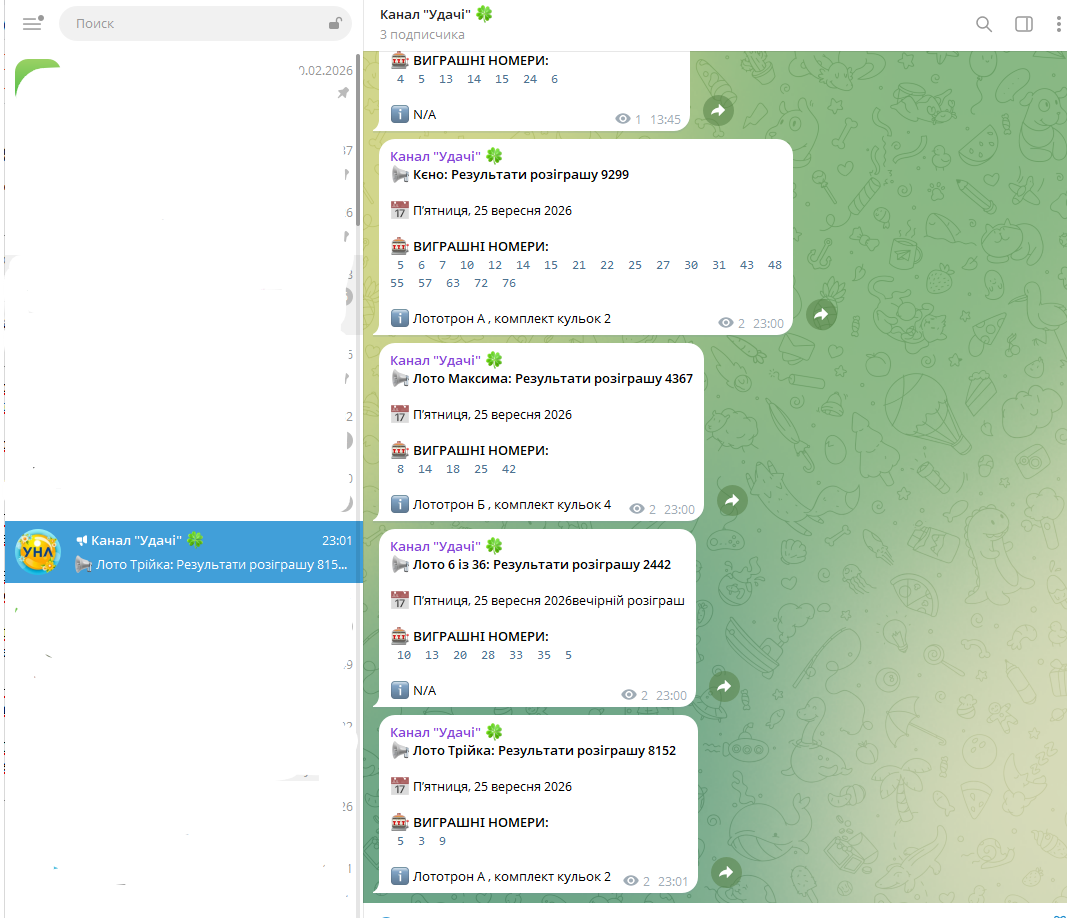Screen dimensions: 1067x918
Task: Click megaphone icon in Кено message title
Action: coord(399,175)
